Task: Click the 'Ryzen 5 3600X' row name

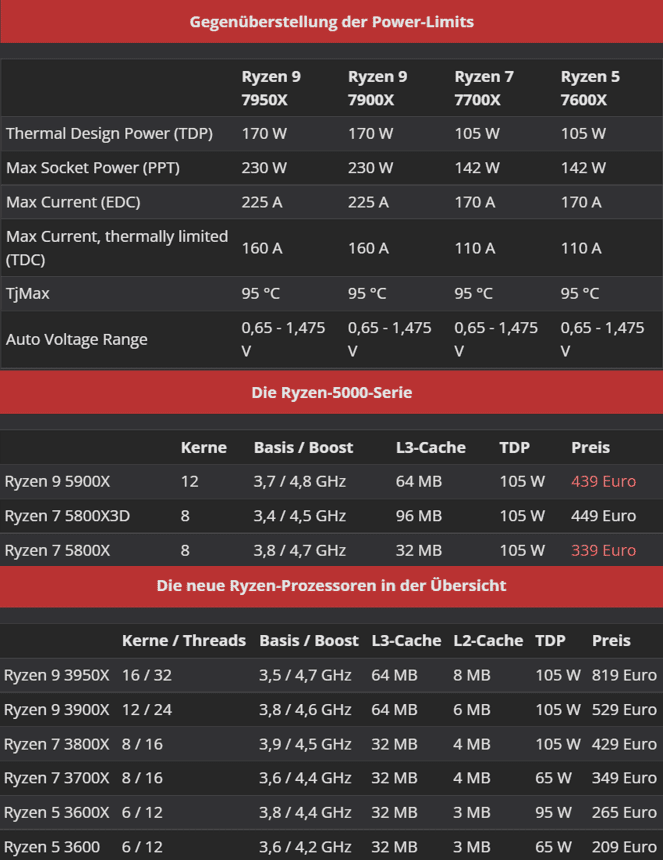Action: [56, 813]
